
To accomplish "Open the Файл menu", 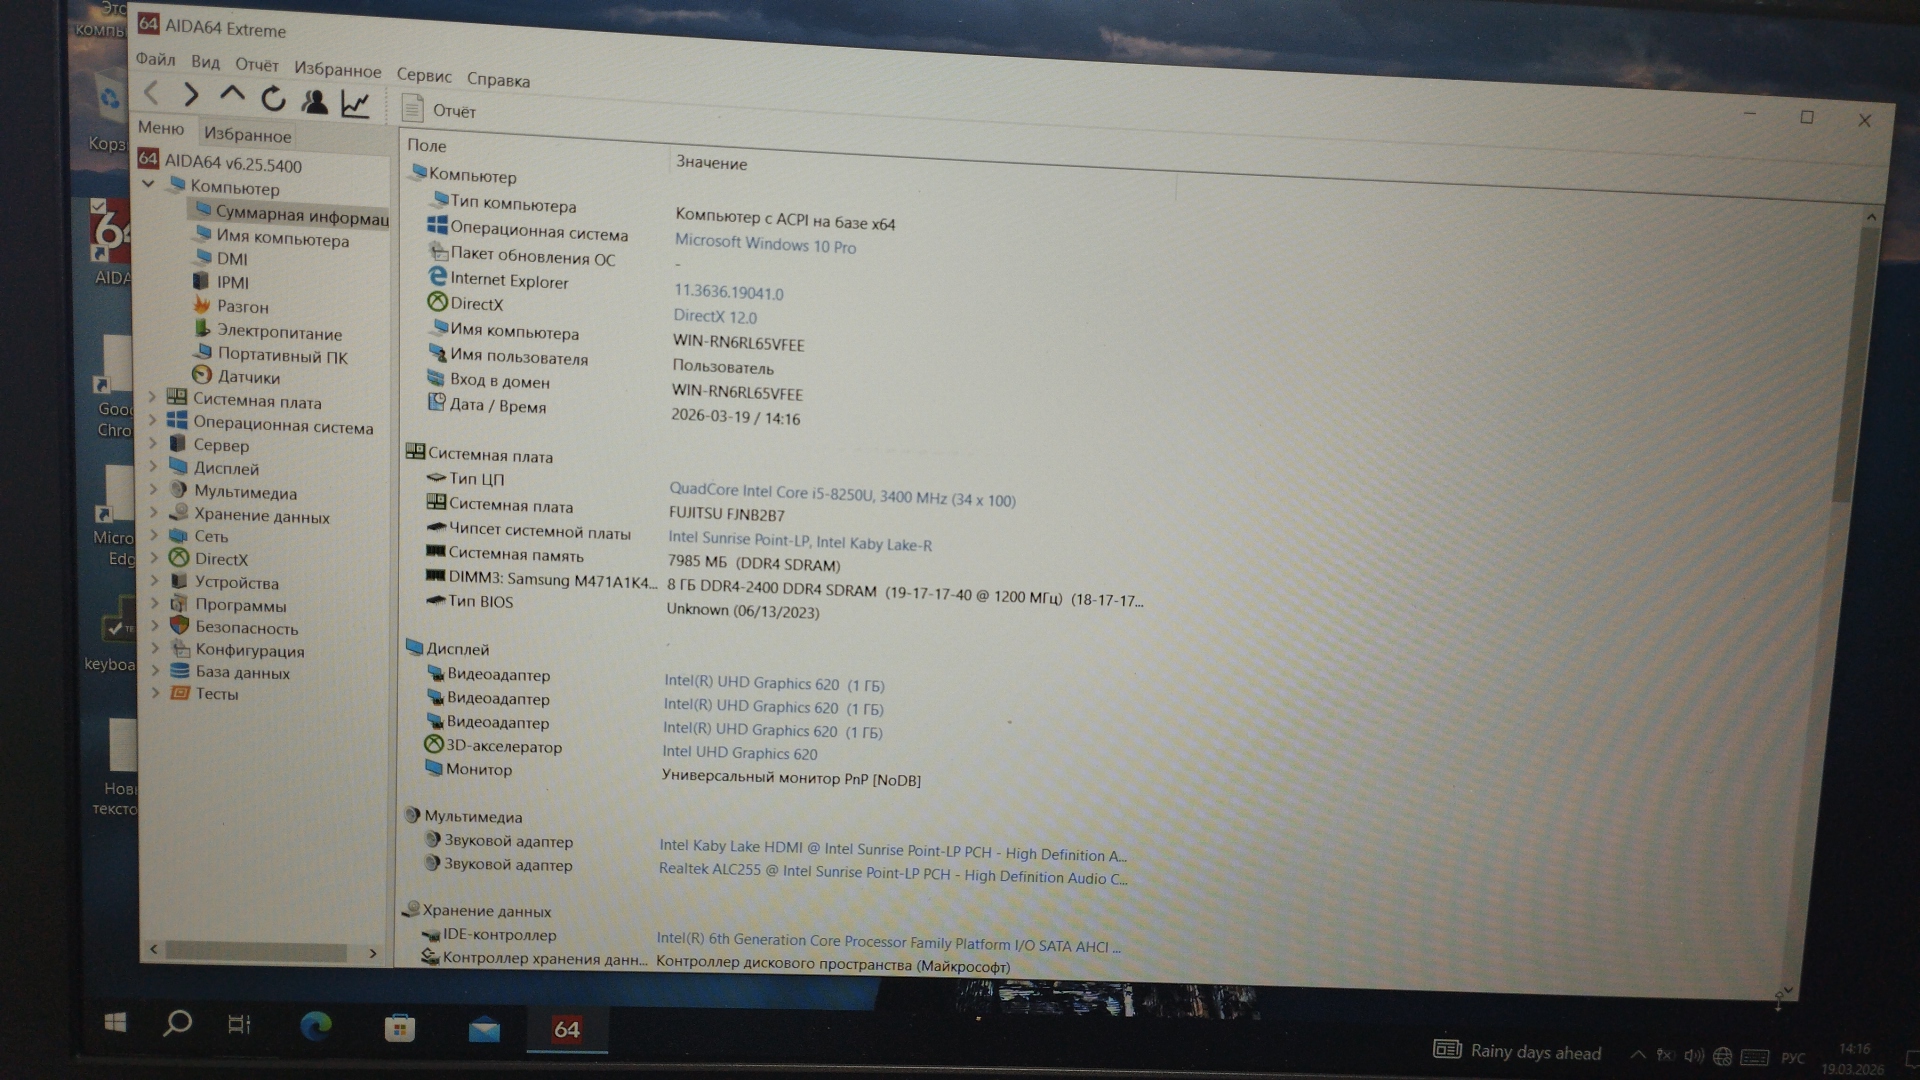I will [155, 59].
